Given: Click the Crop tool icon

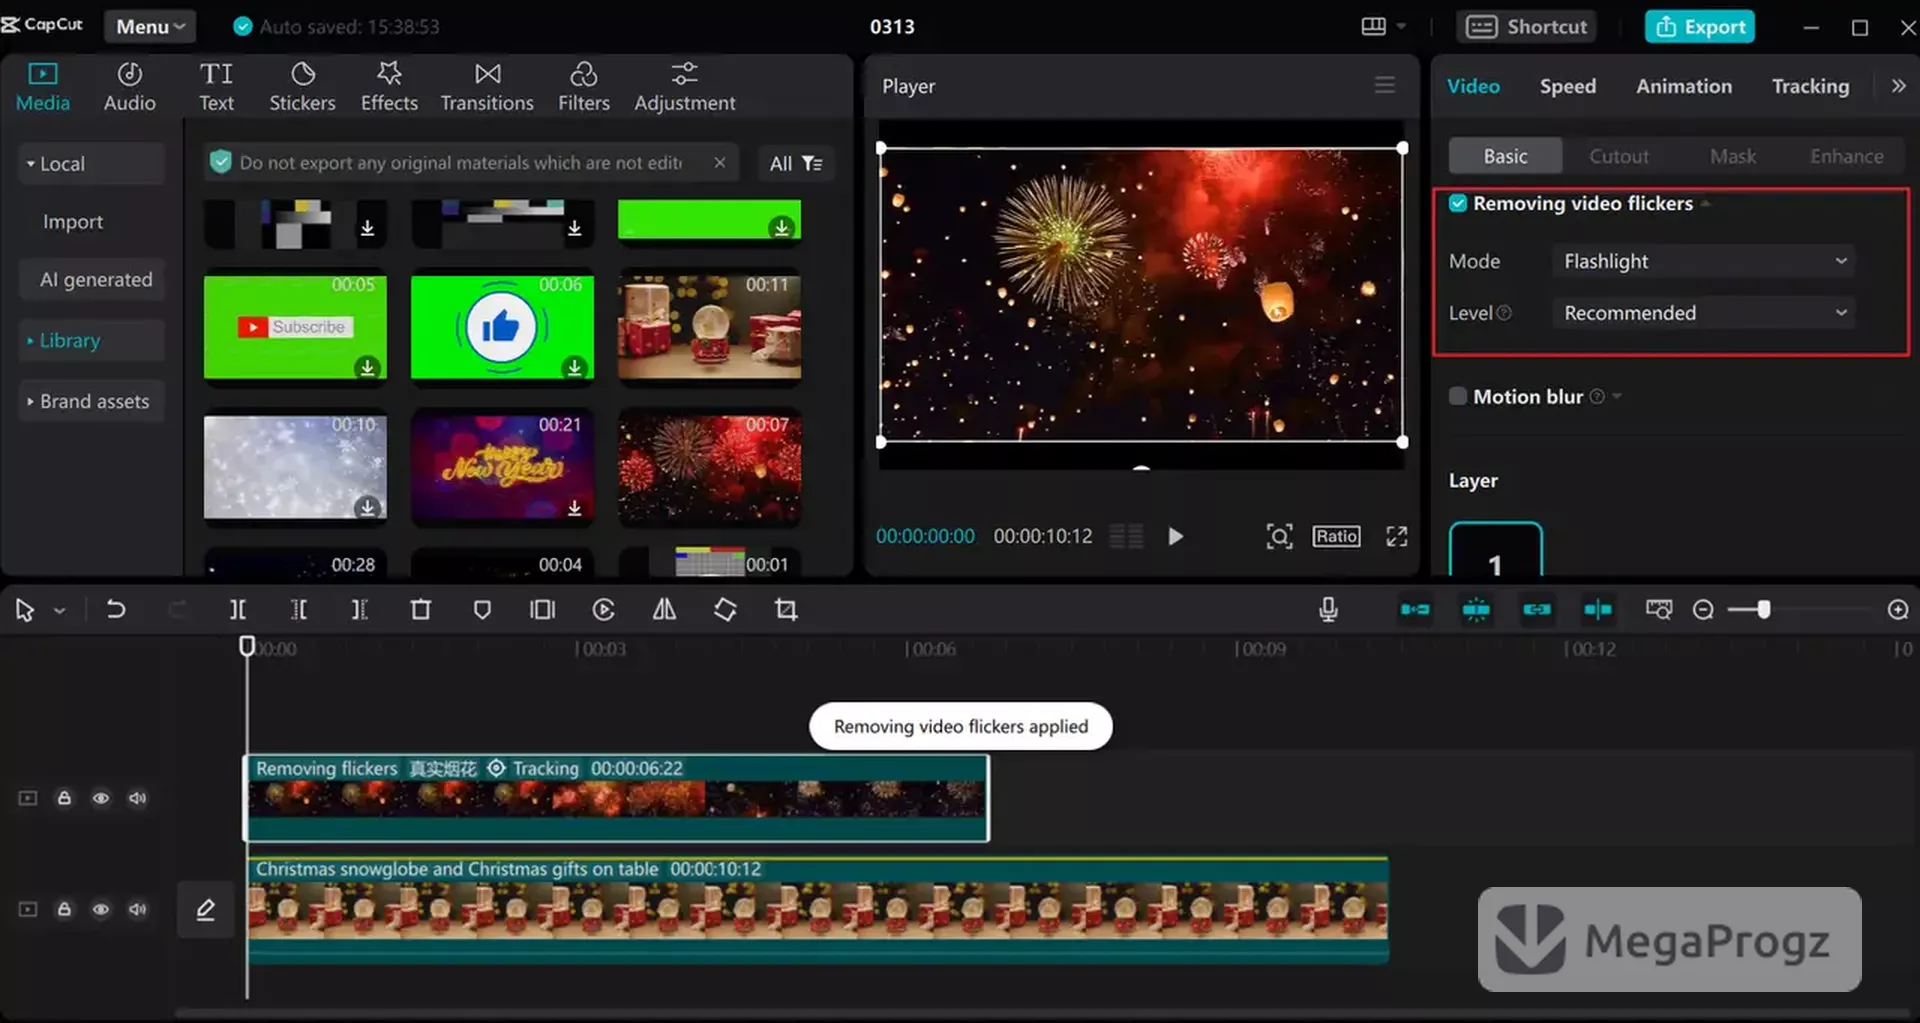Looking at the screenshot, I should [787, 609].
